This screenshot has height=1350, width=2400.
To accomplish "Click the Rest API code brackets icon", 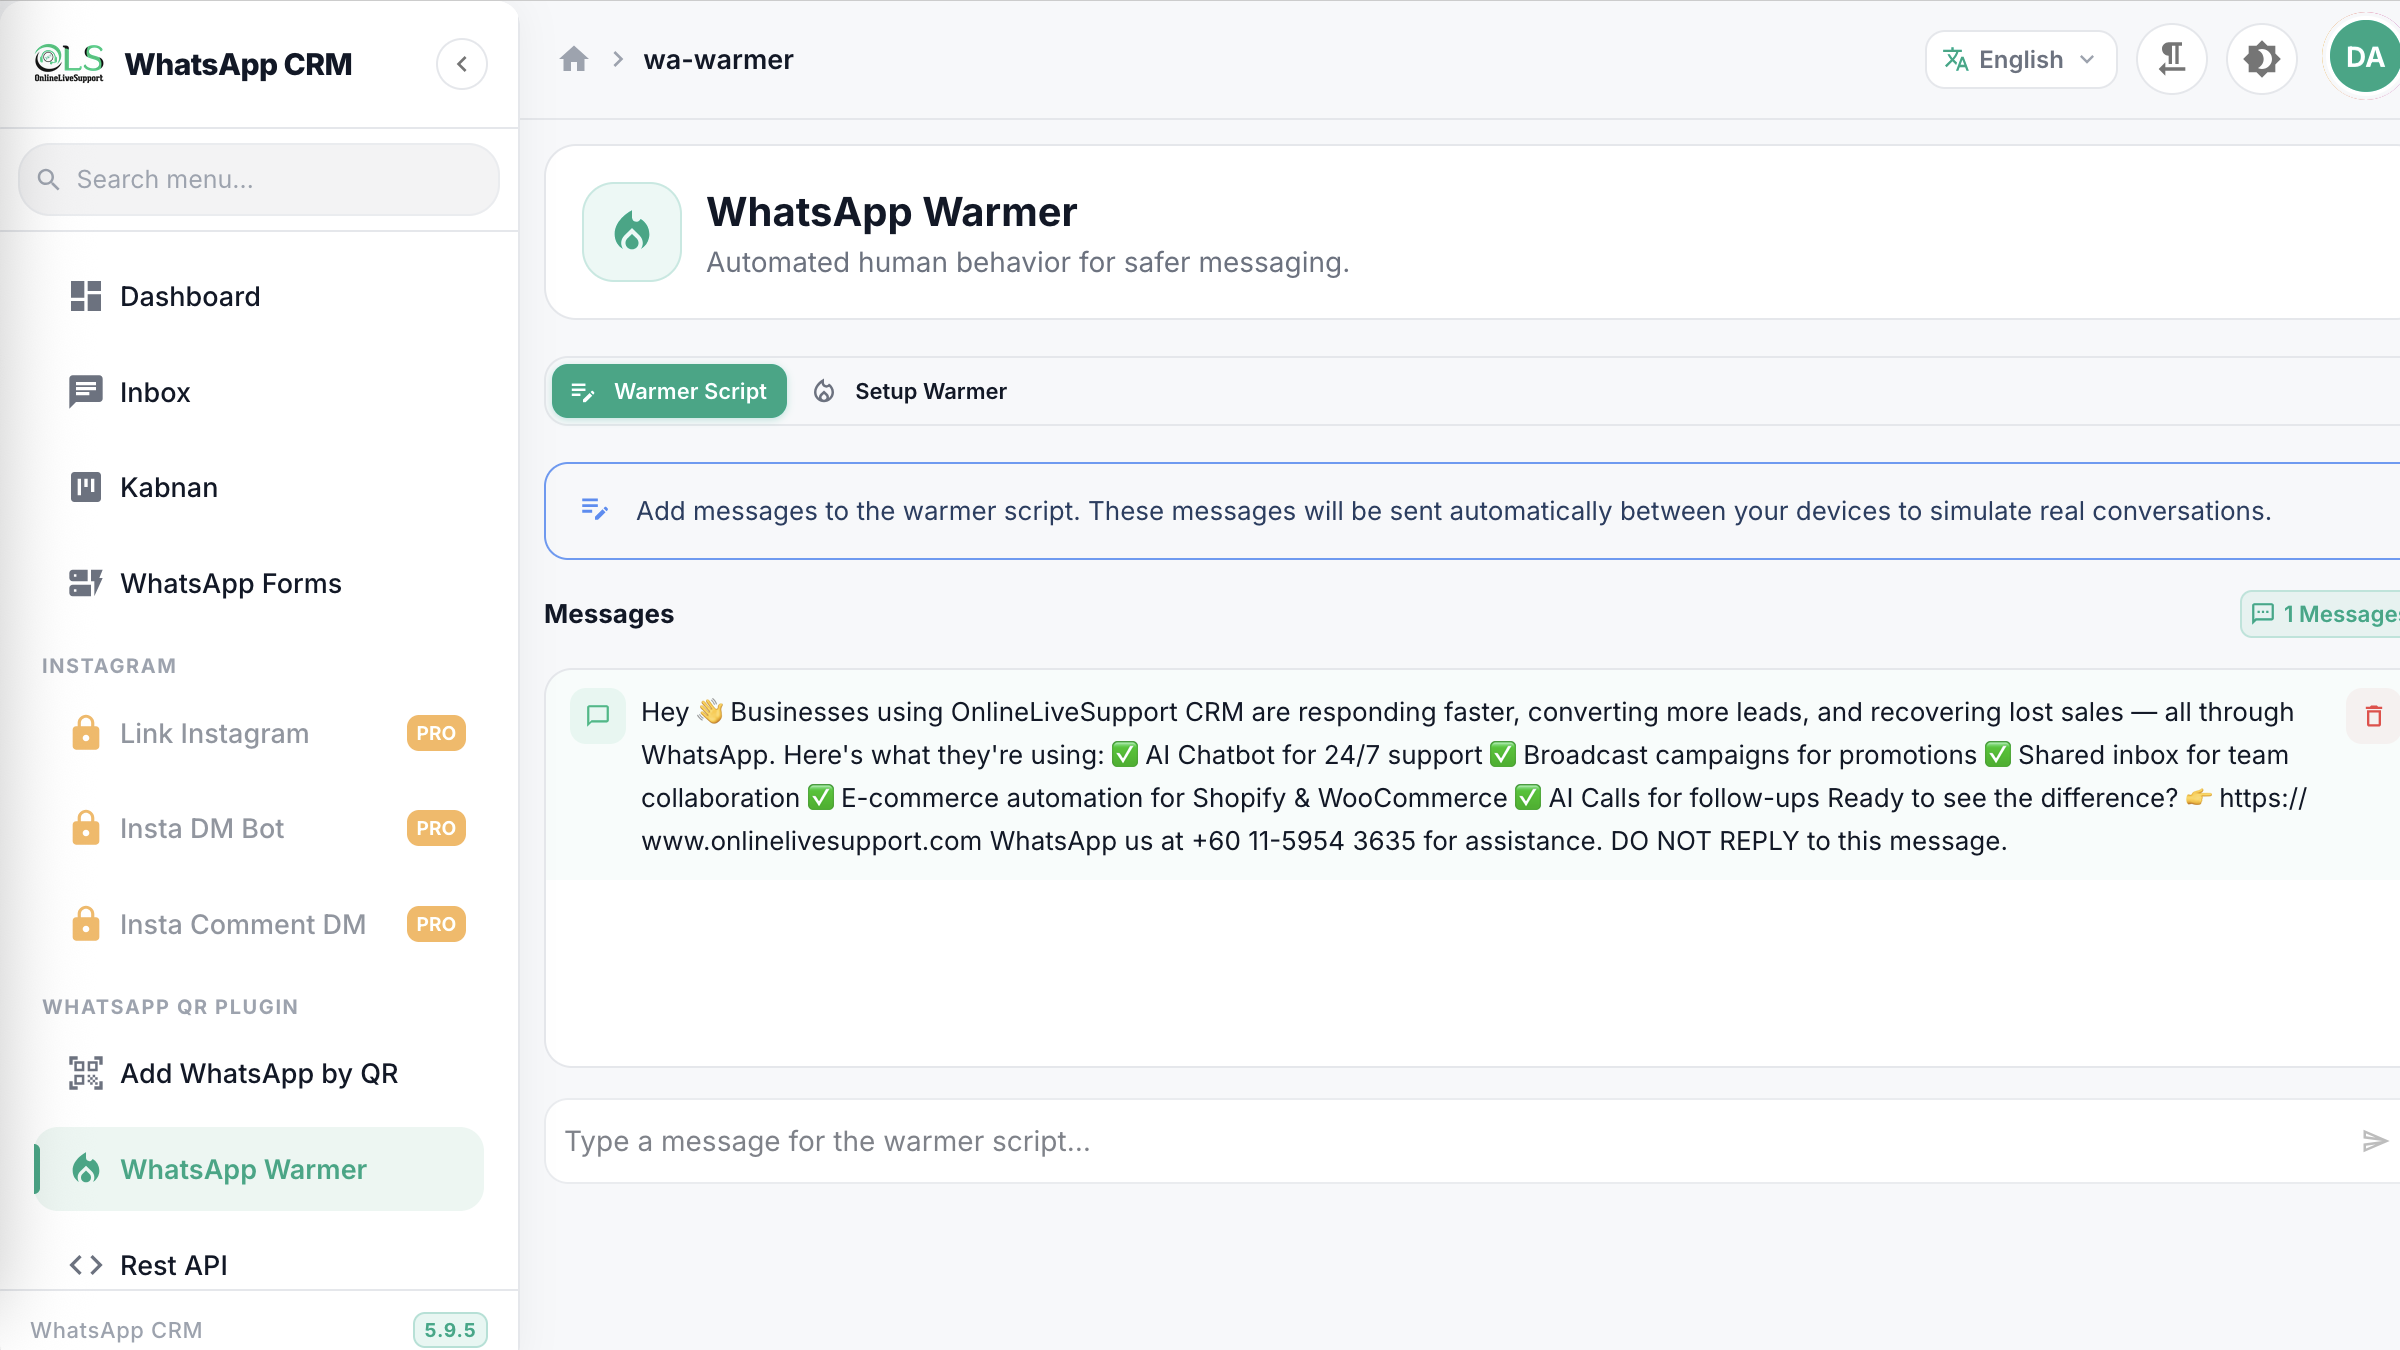I will 86,1265.
